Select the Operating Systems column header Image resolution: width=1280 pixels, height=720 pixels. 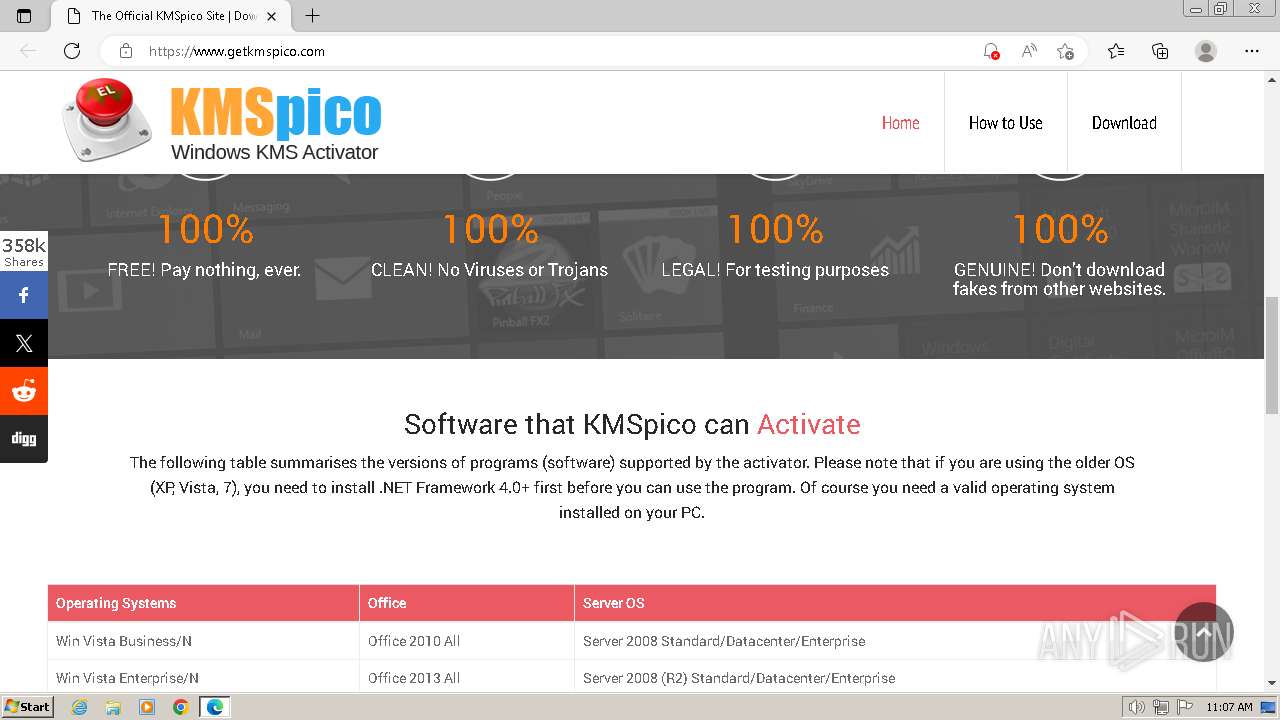(x=203, y=603)
